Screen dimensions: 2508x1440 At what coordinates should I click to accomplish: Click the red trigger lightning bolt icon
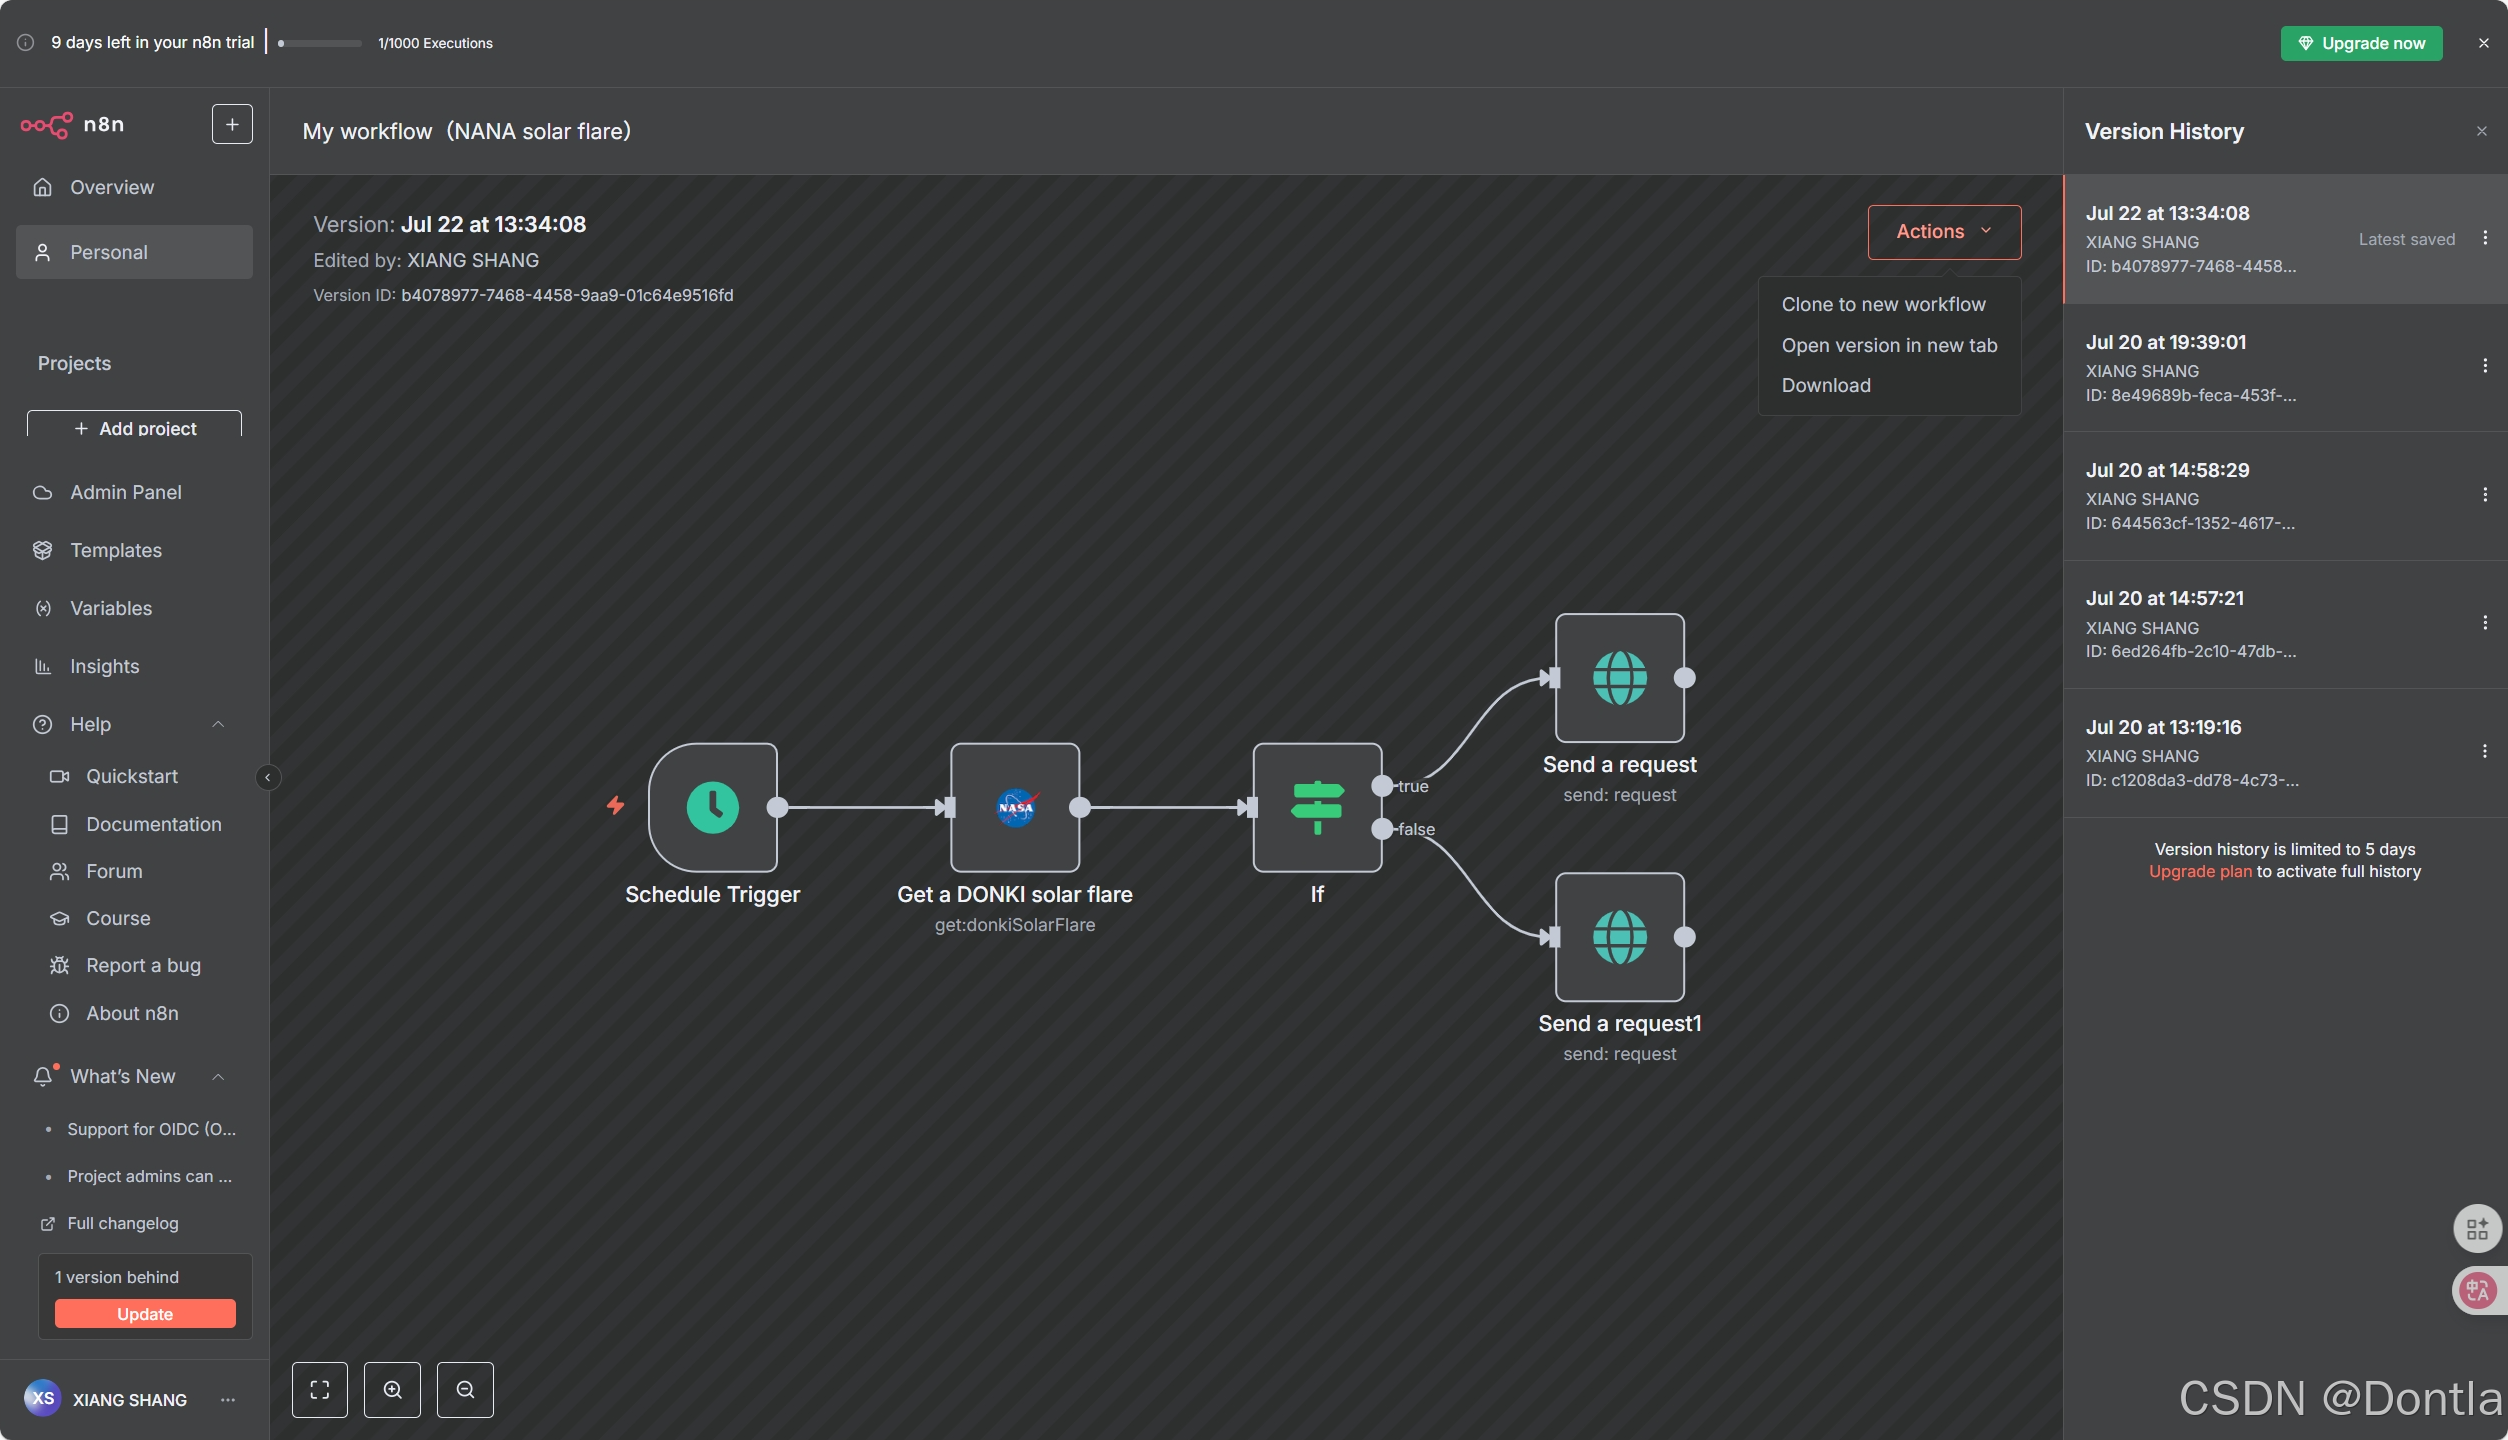point(616,805)
